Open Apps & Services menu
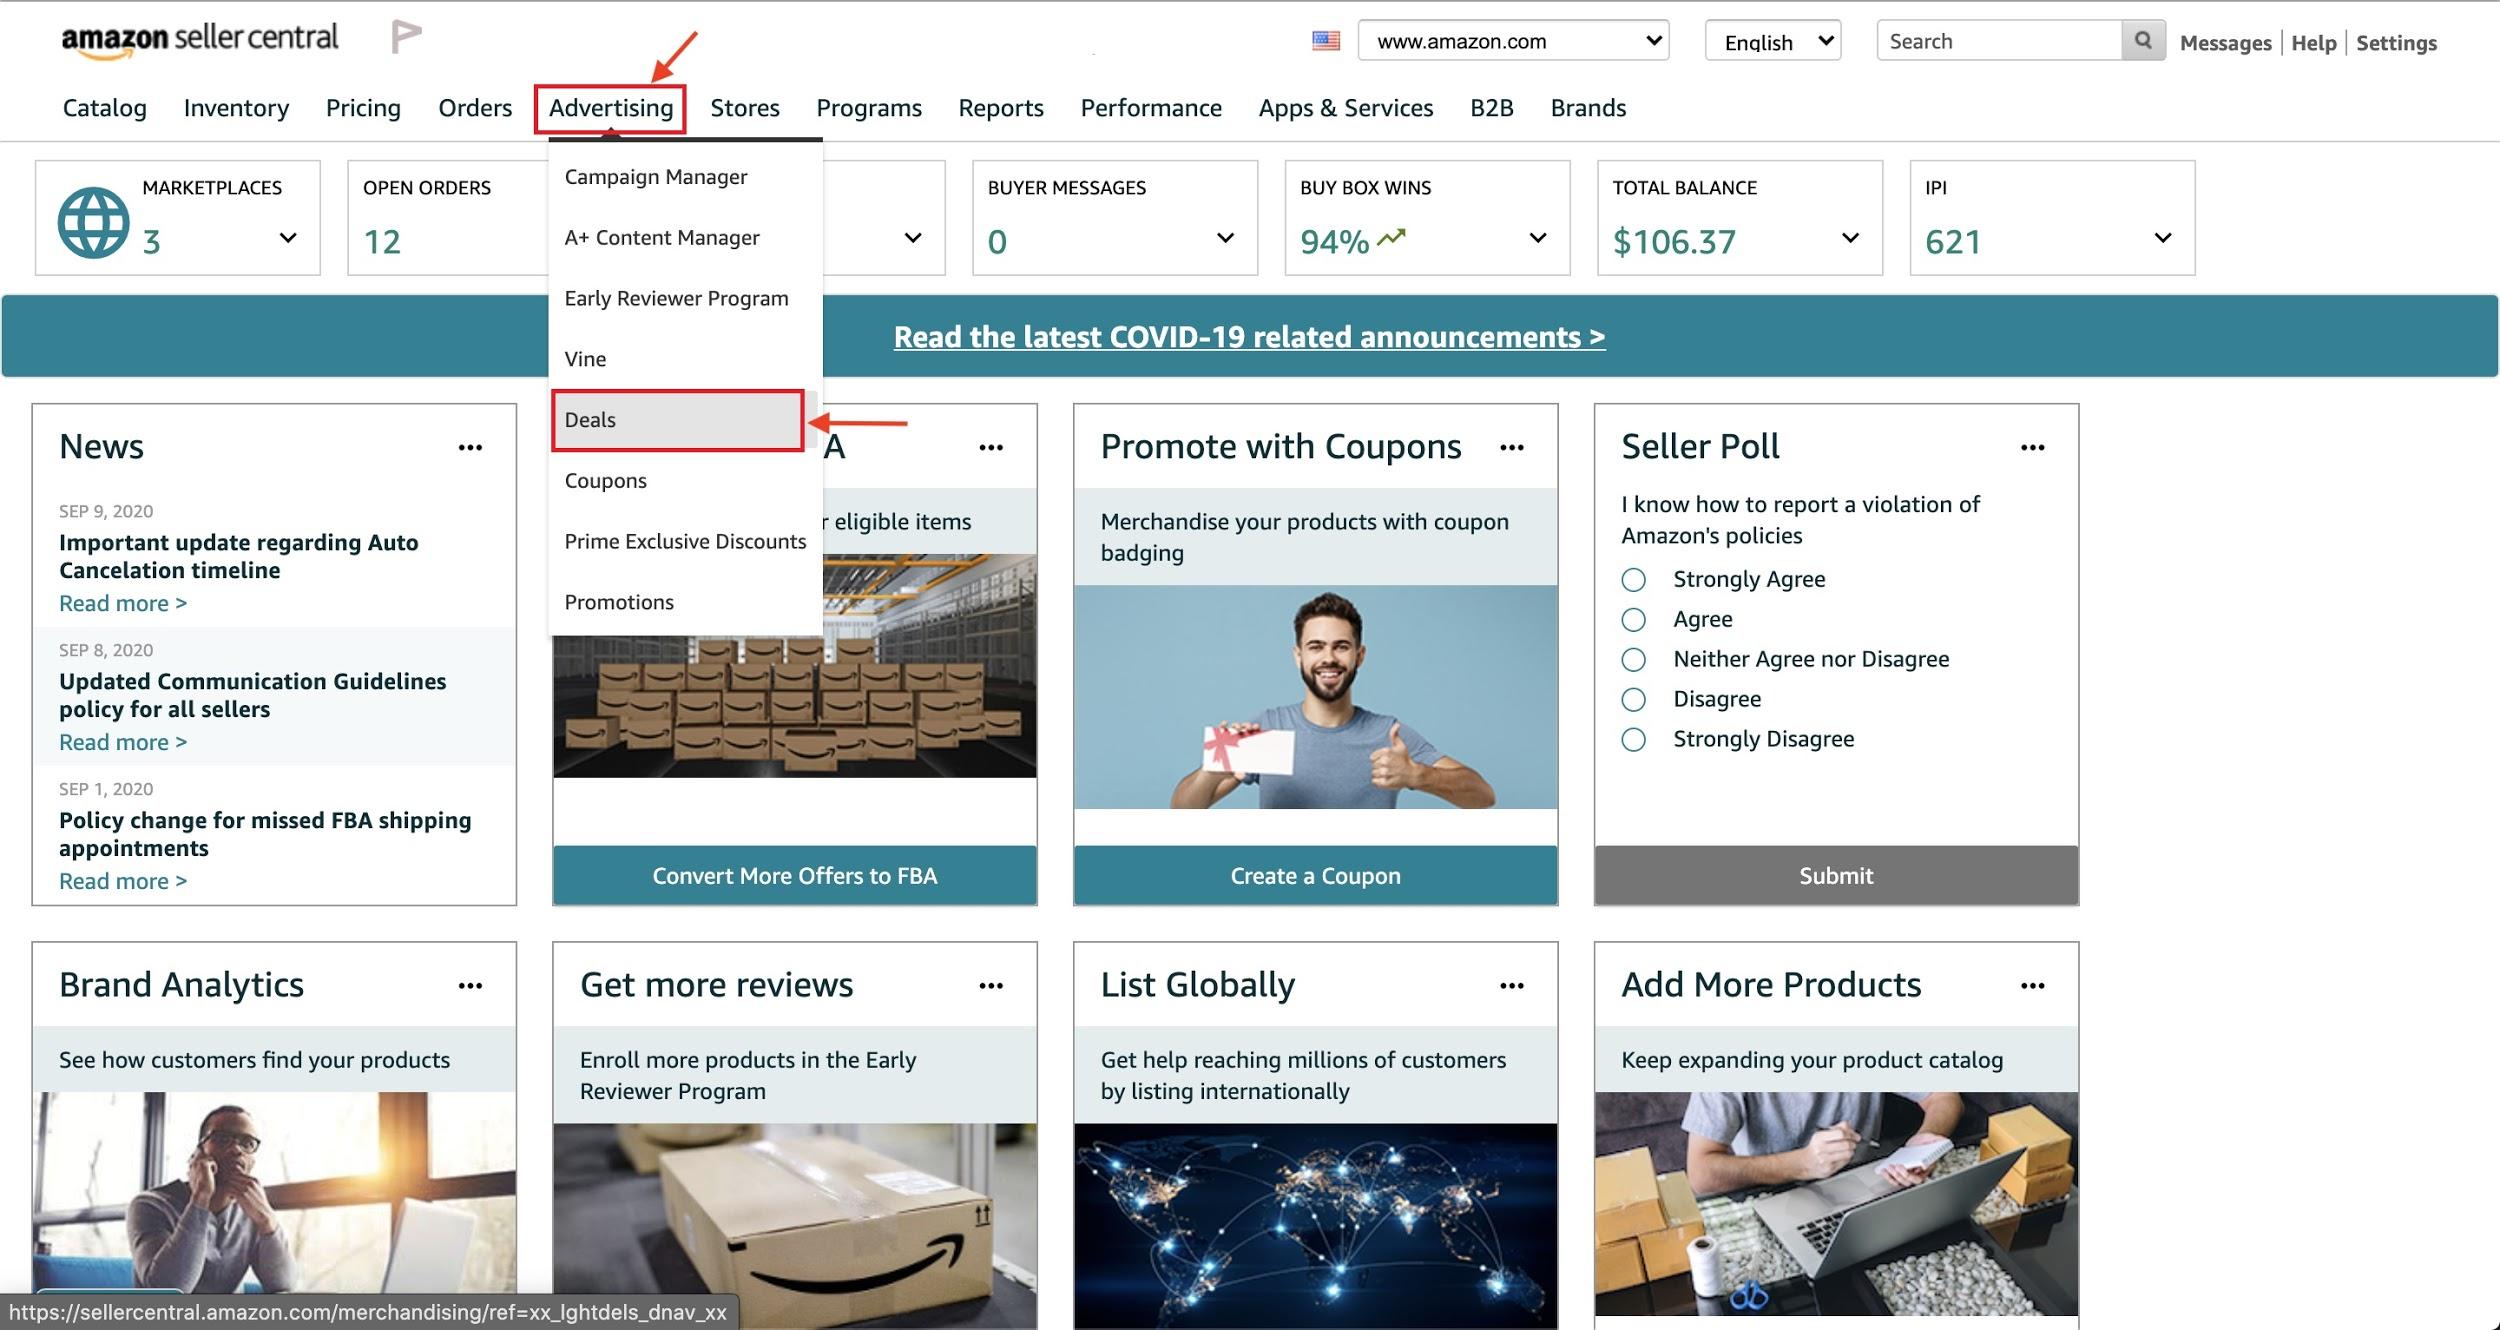 click(x=1346, y=108)
